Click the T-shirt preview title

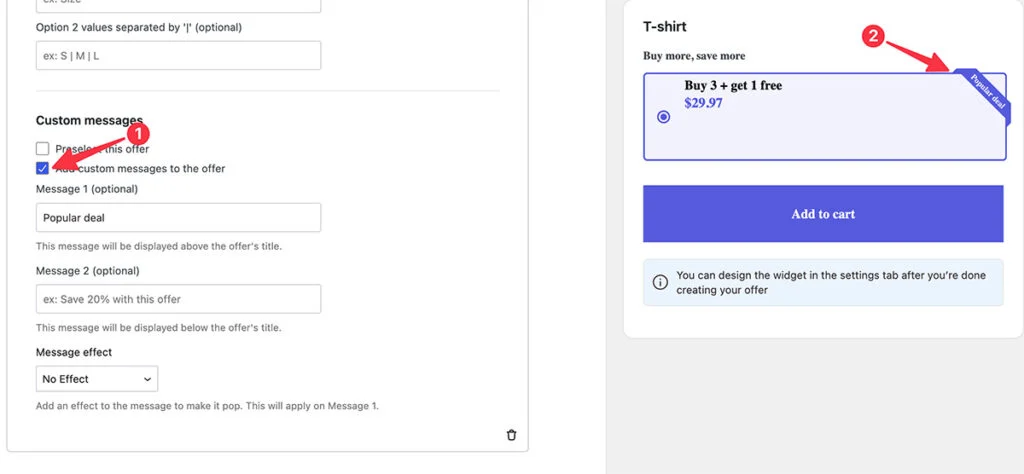click(665, 27)
